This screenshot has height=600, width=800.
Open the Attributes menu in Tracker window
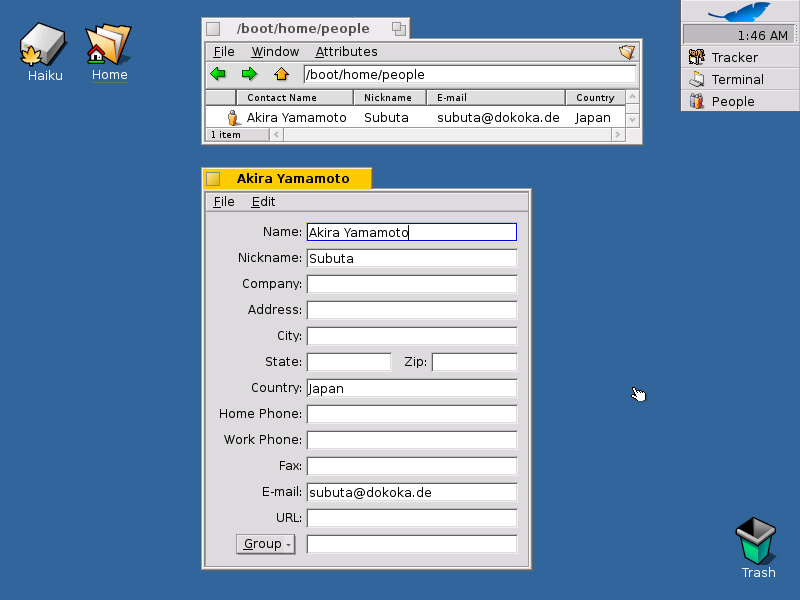[x=346, y=52]
